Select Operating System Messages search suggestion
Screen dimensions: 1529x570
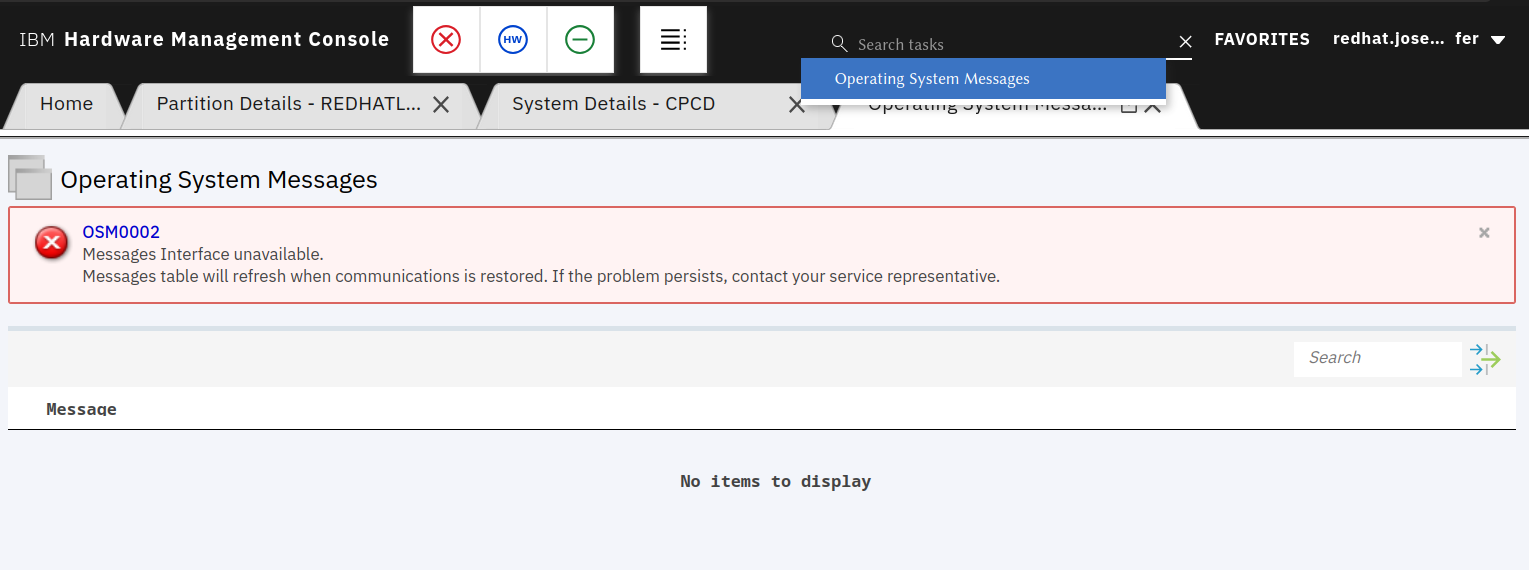tap(932, 79)
